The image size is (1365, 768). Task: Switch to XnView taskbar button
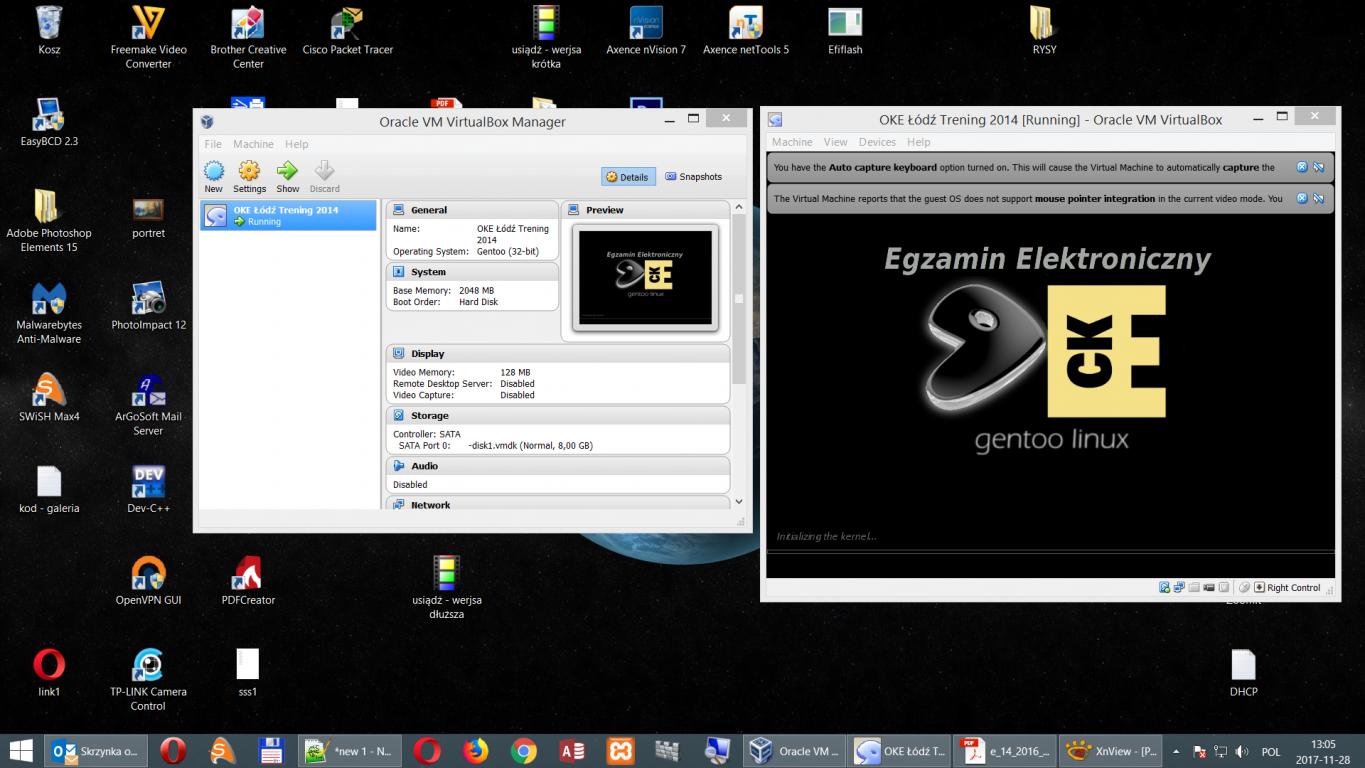[x=1111, y=751]
